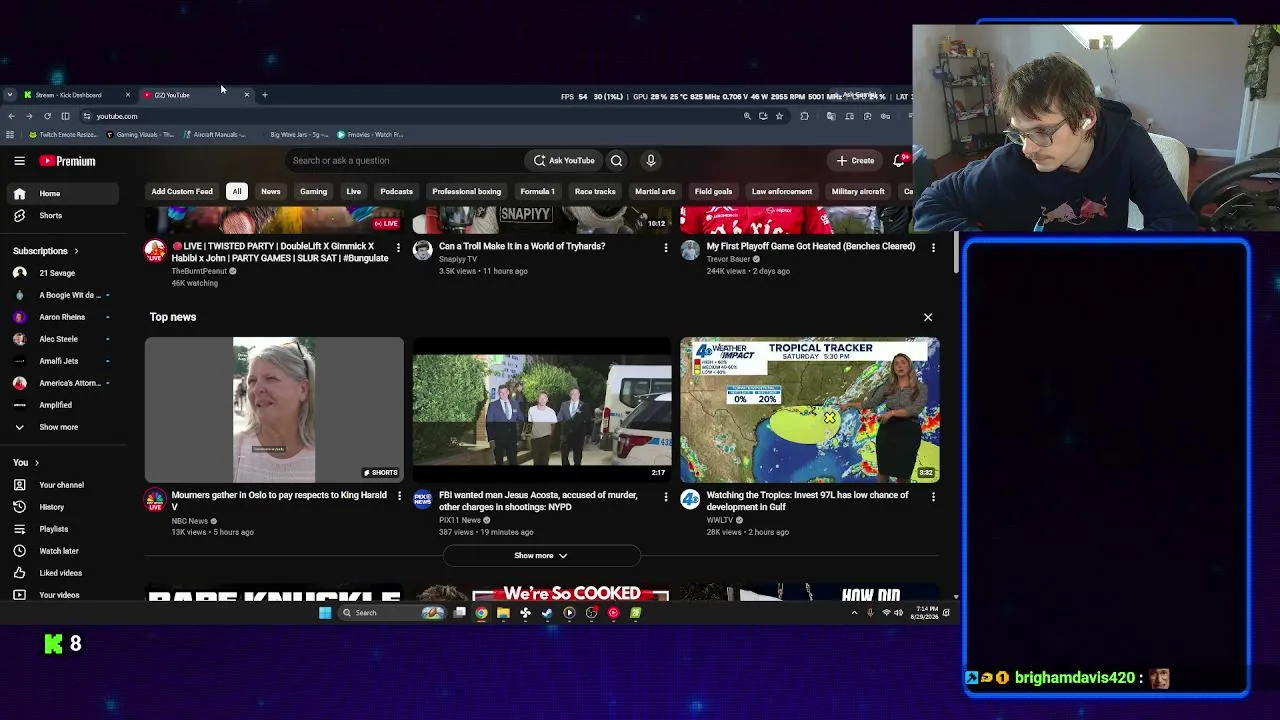
Task: Select the News filter chip
Action: [271, 191]
